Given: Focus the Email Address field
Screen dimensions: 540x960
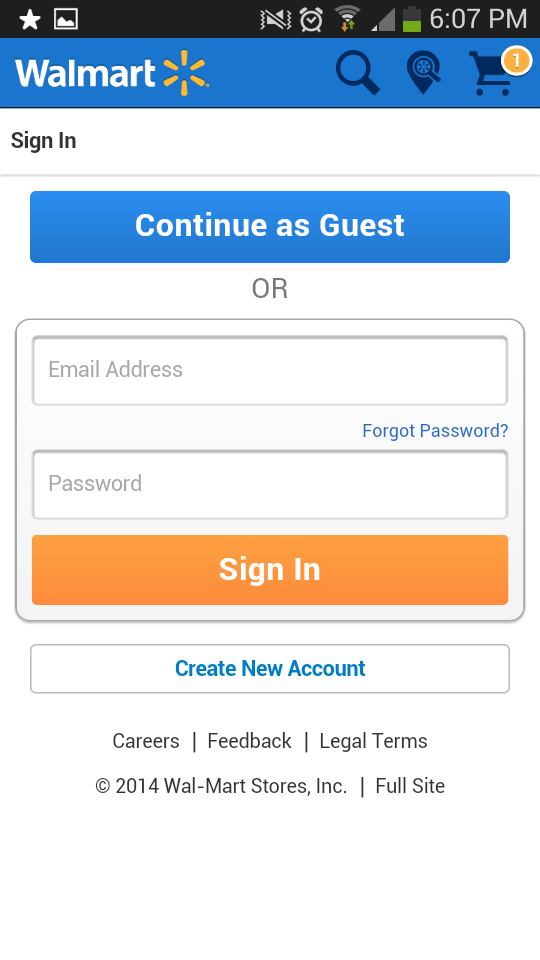Looking at the screenshot, I should click(x=270, y=370).
